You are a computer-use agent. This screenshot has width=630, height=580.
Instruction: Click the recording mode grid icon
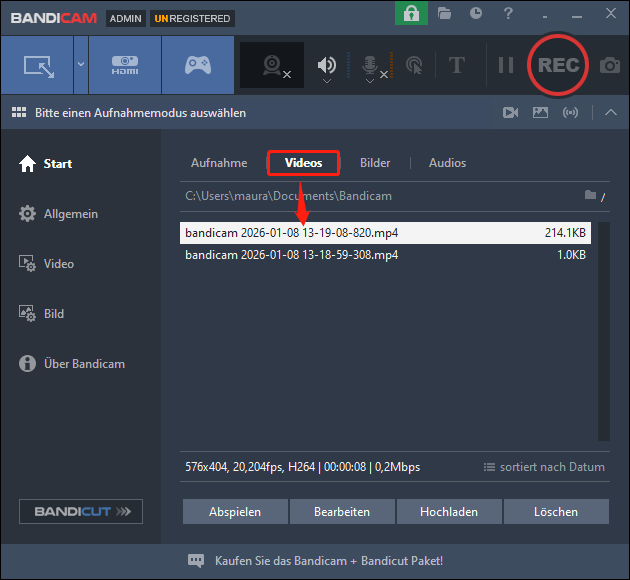coord(19,112)
